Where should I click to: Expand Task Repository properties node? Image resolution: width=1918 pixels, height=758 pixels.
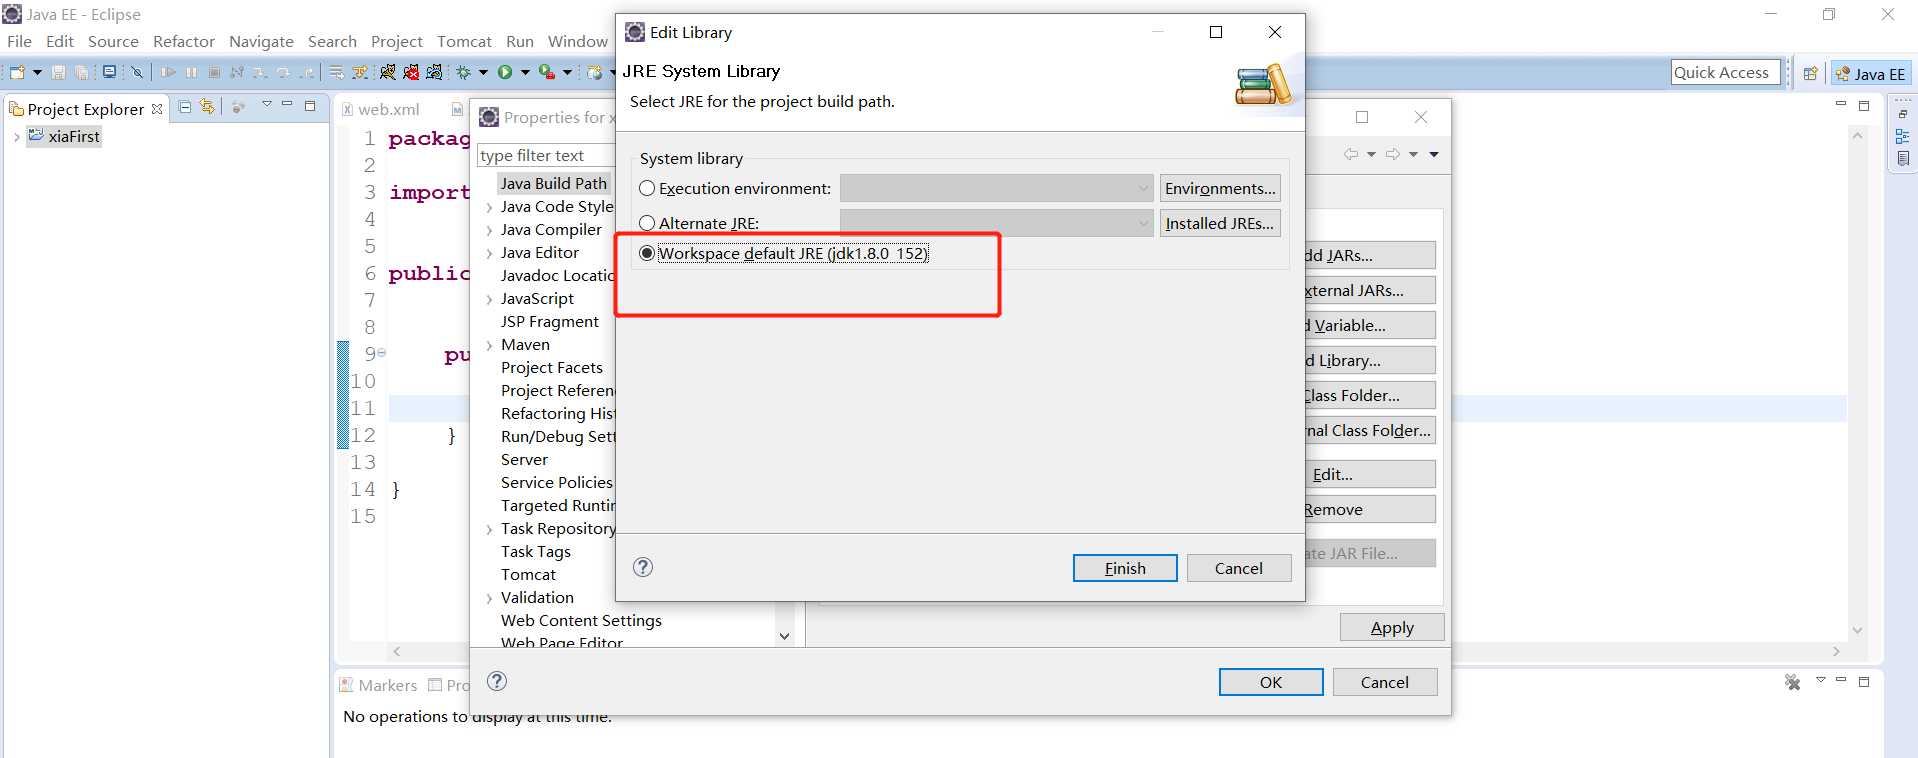(489, 529)
